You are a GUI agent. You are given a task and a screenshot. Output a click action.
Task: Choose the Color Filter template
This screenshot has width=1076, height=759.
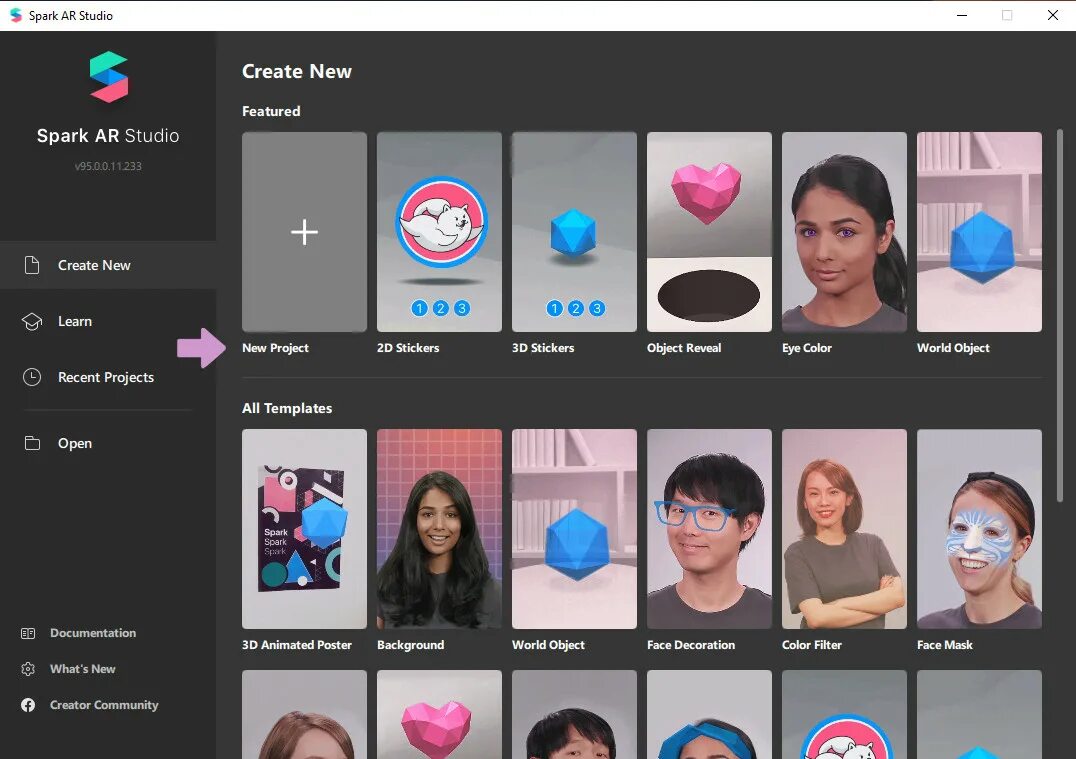(844, 529)
